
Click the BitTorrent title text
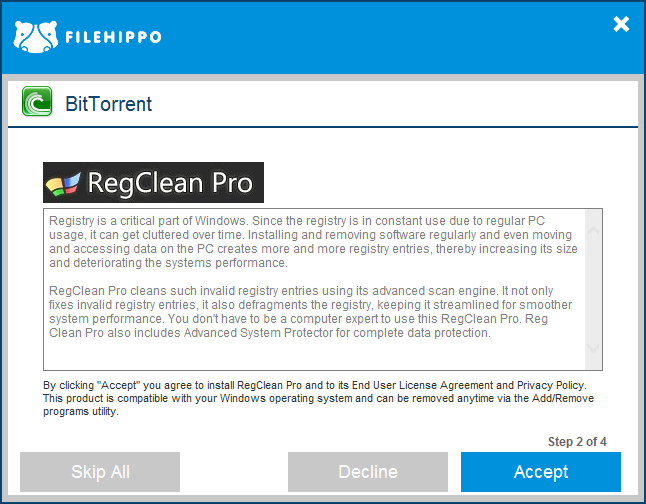(109, 104)
